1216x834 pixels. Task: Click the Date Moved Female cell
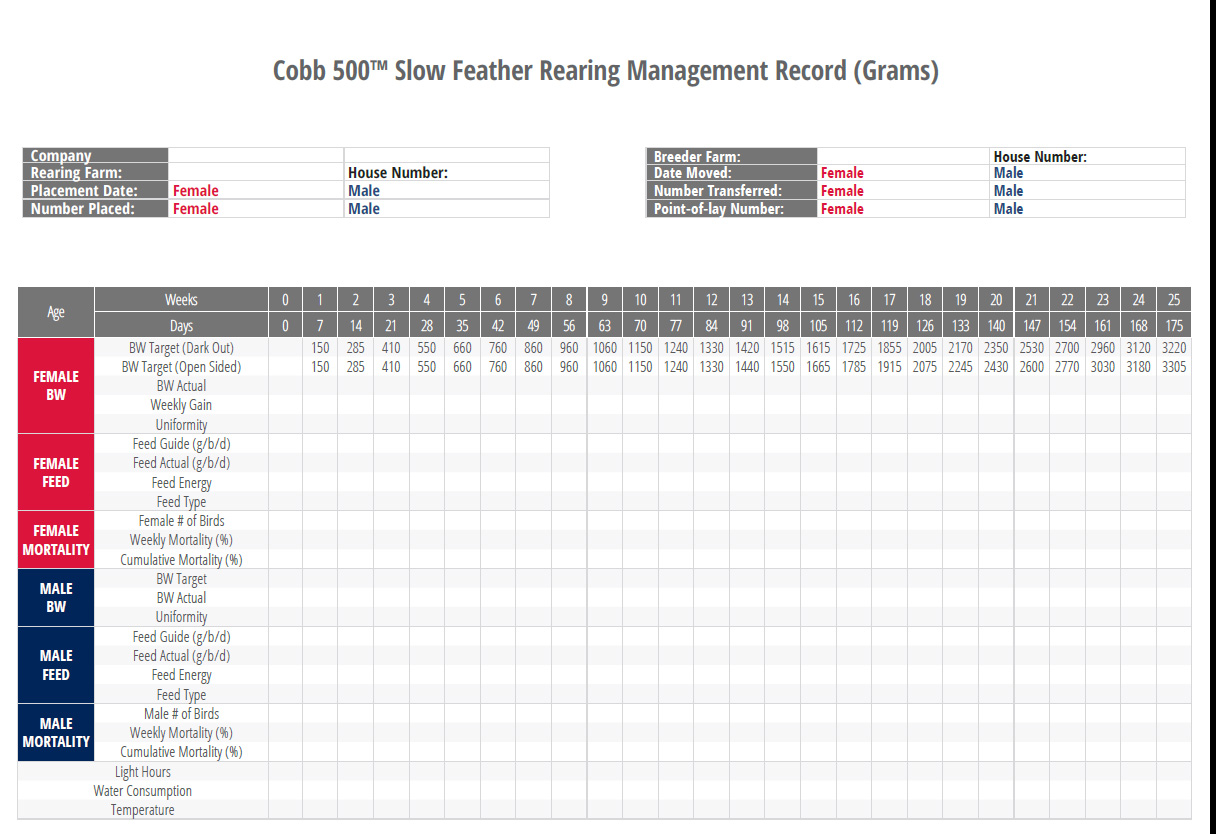pos(903,173)
